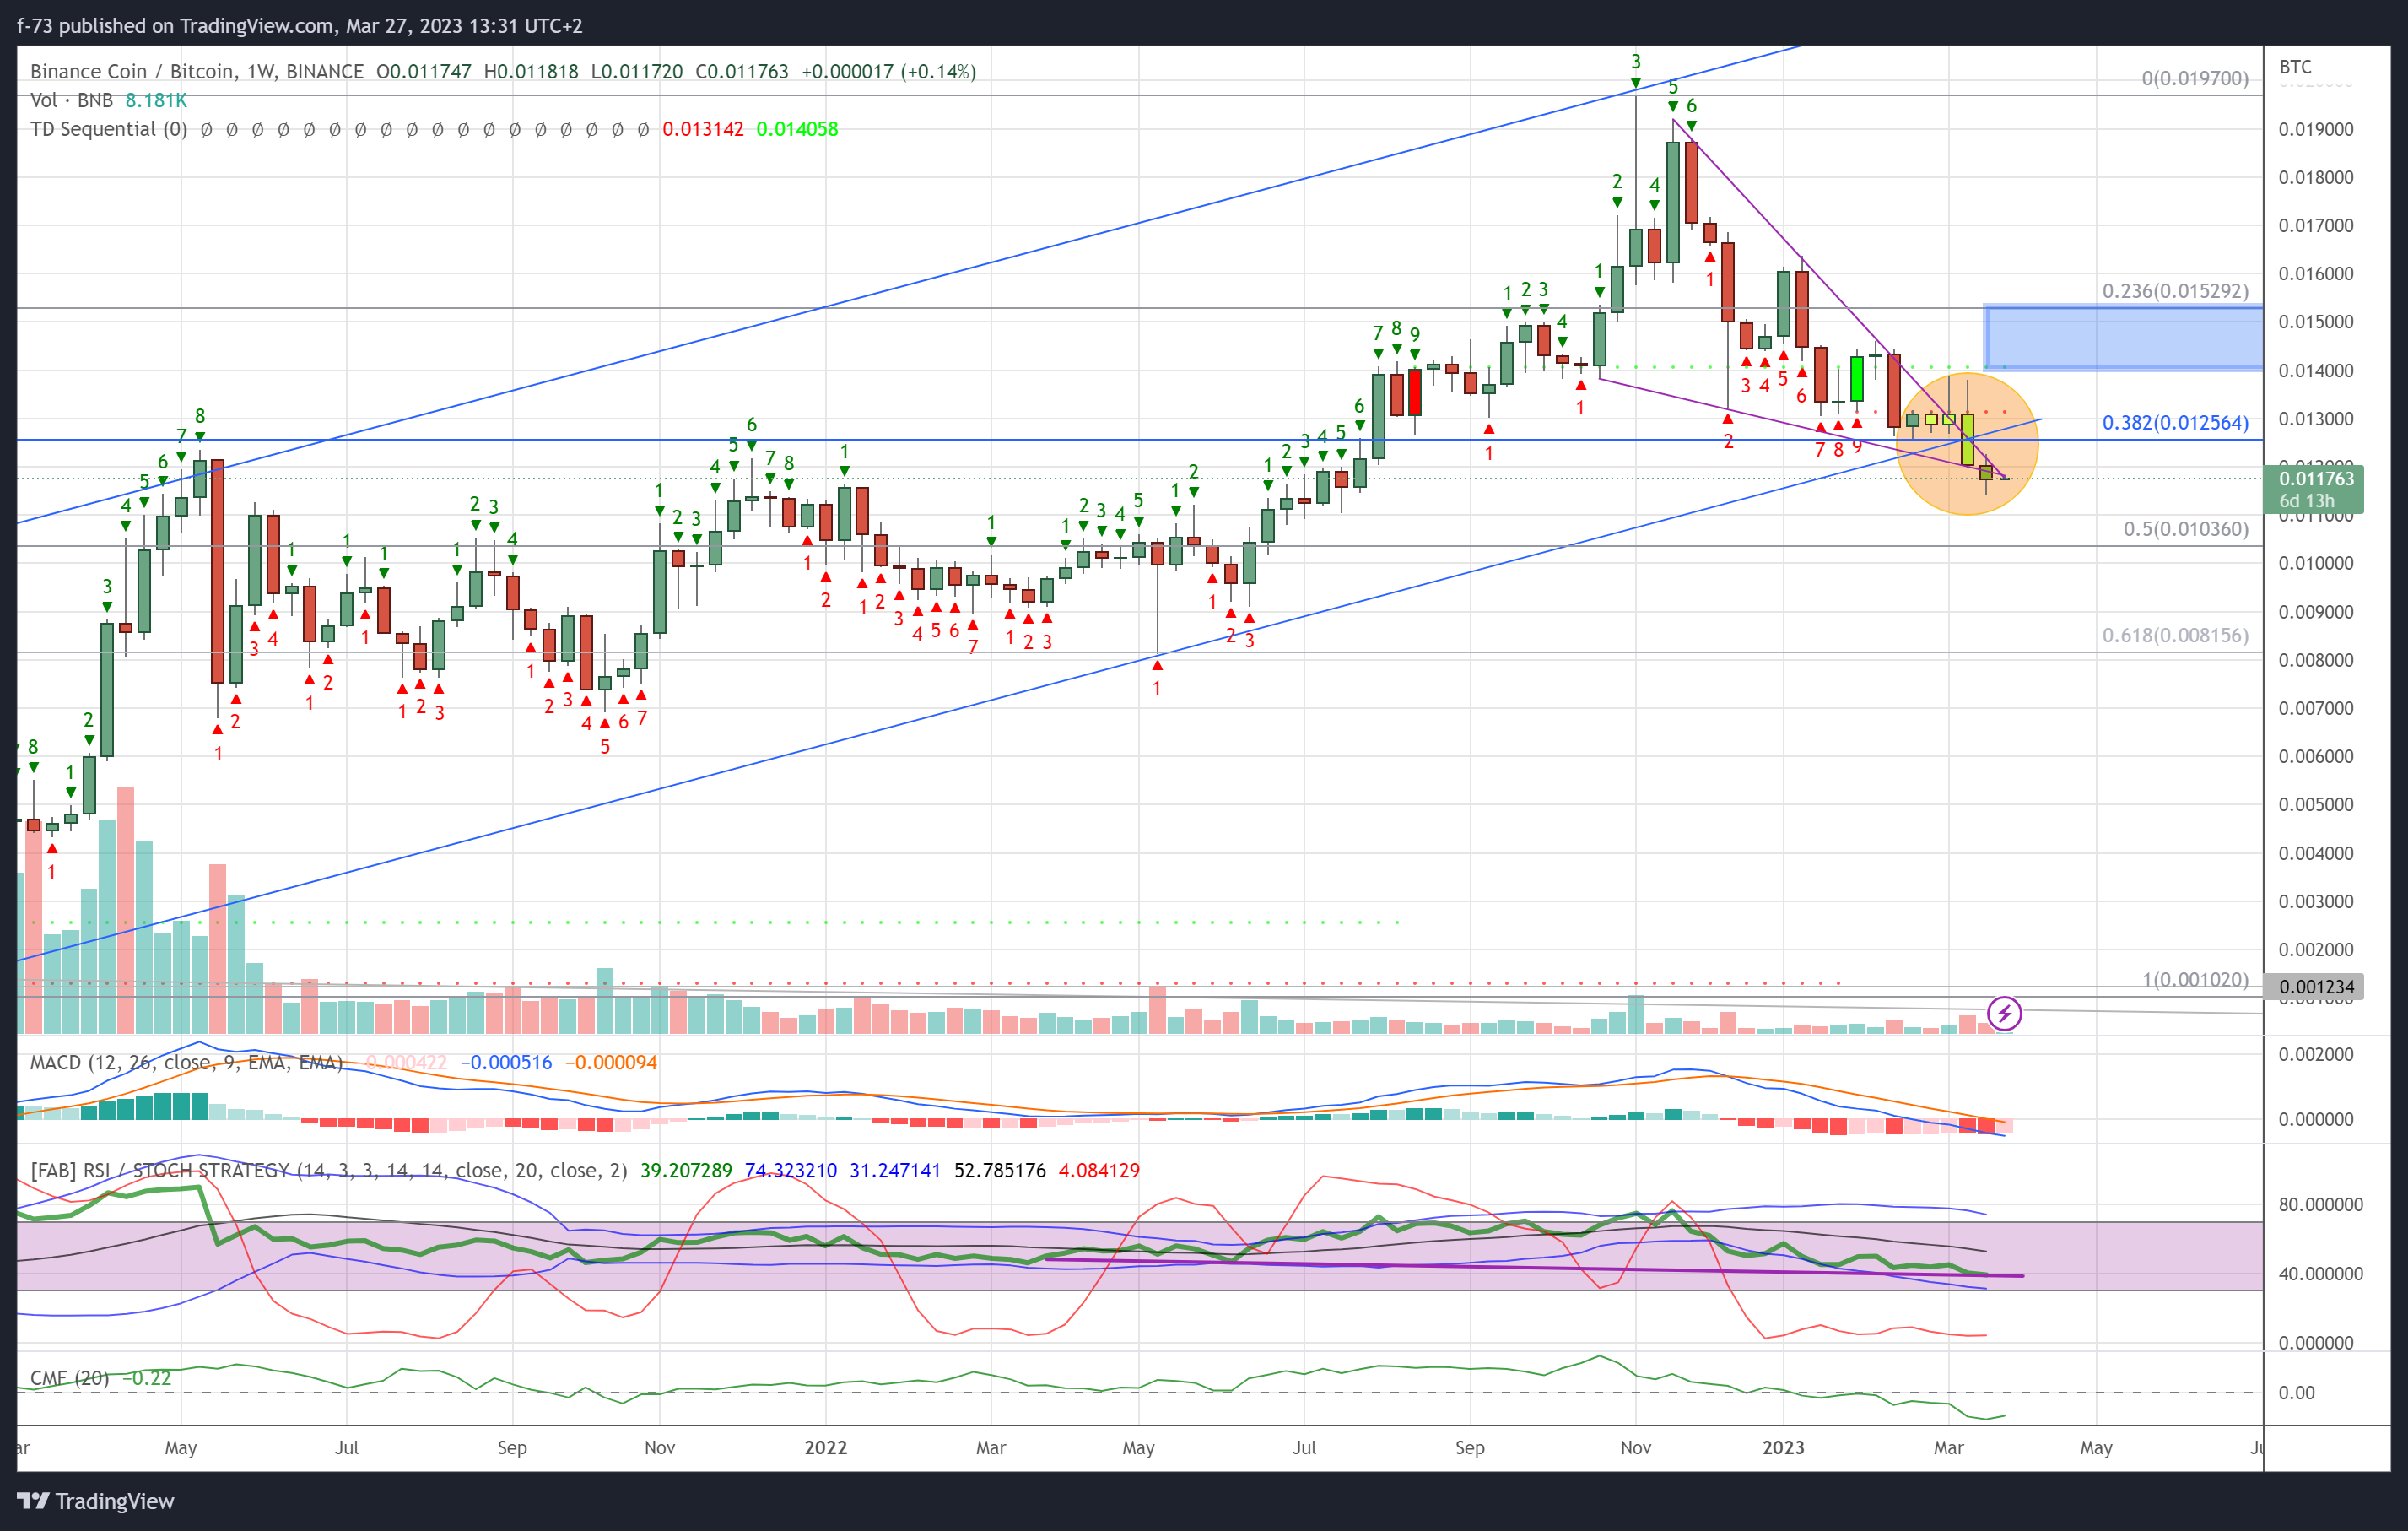Screen dimensions: 2408x1531
Task: Click the CMF (20) indicator label
Action: 69,1378
